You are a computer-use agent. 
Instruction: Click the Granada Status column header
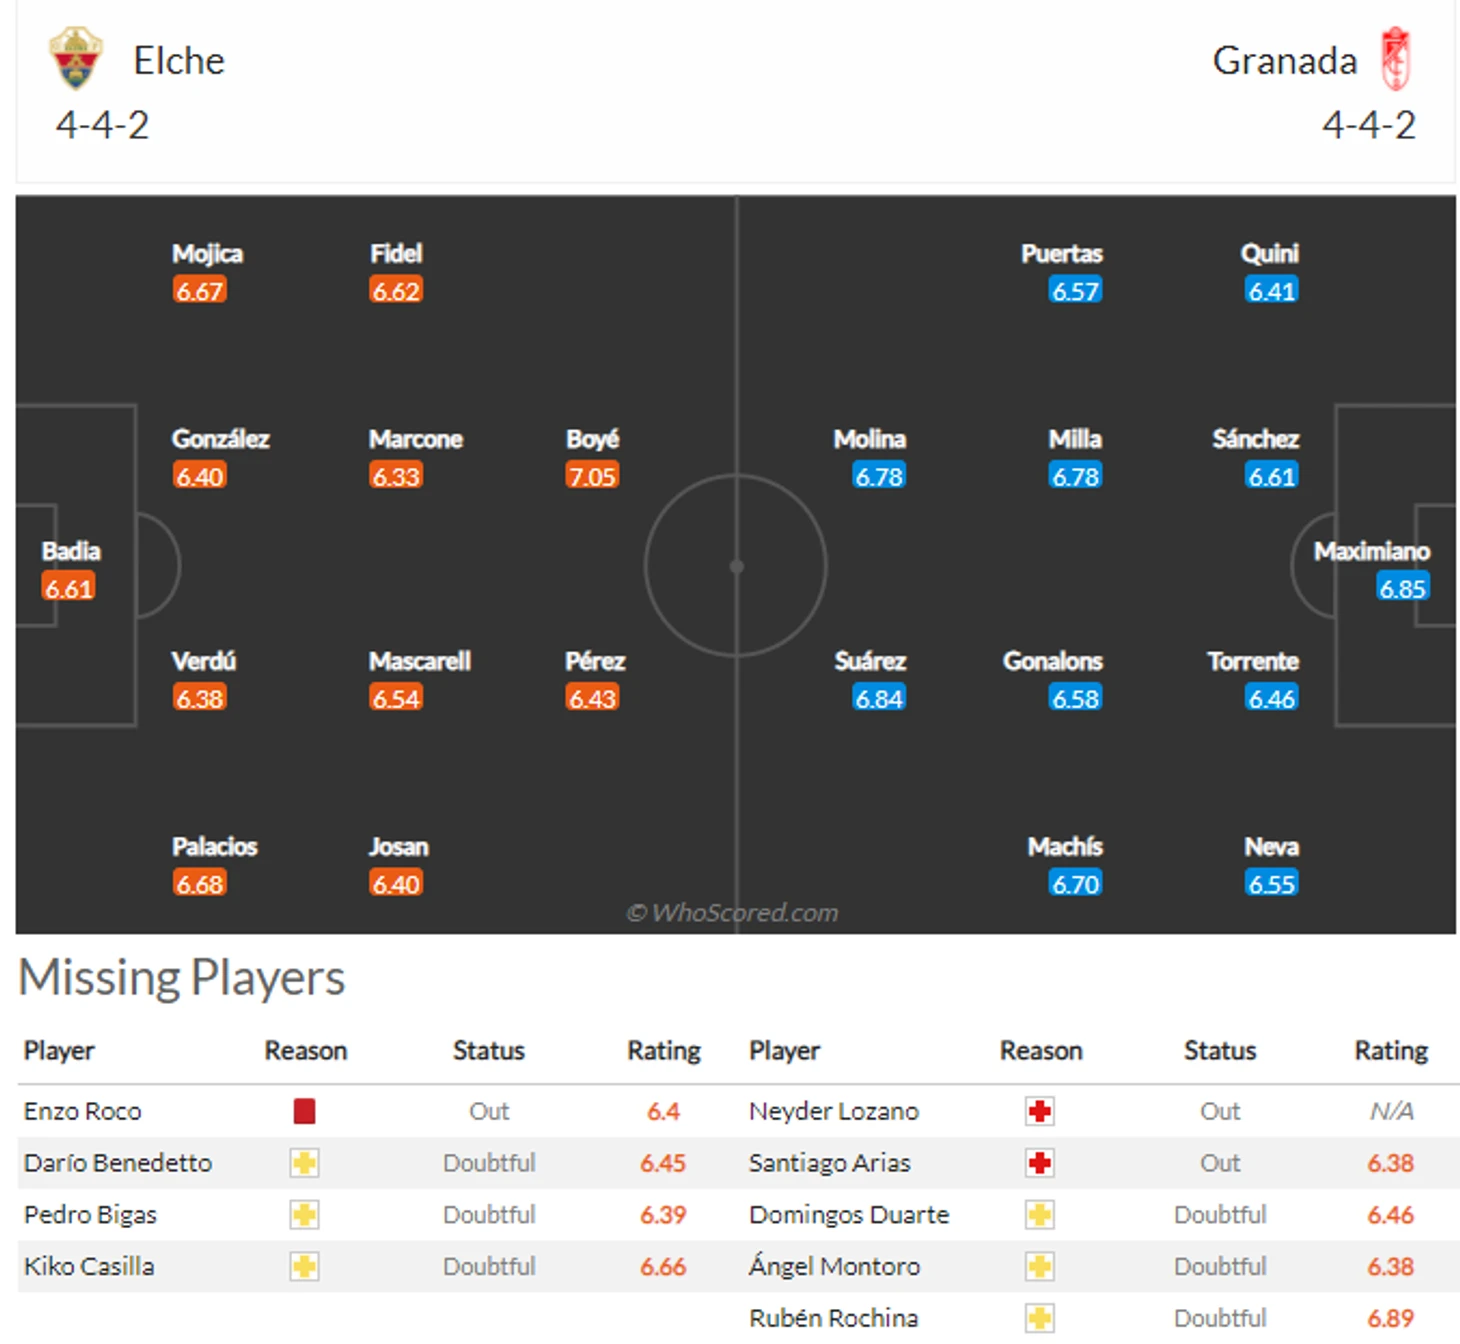[1220, 1050]
